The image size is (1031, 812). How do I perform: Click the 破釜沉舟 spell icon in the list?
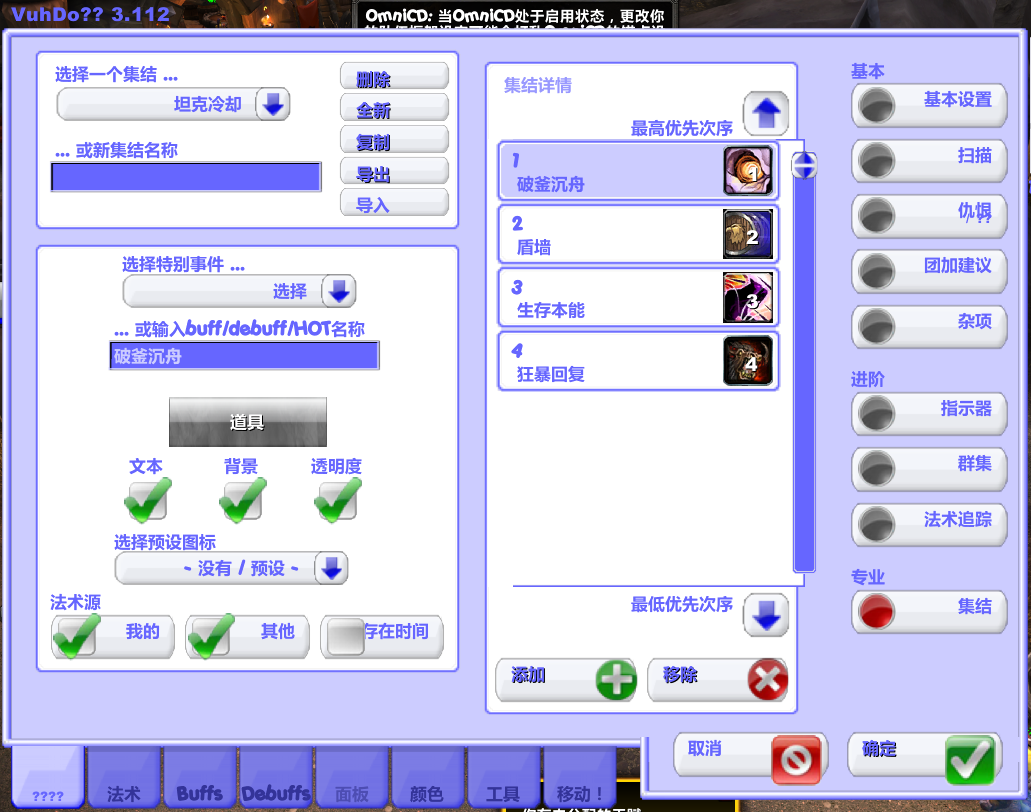pyautogui.click(x=747, y=170)
